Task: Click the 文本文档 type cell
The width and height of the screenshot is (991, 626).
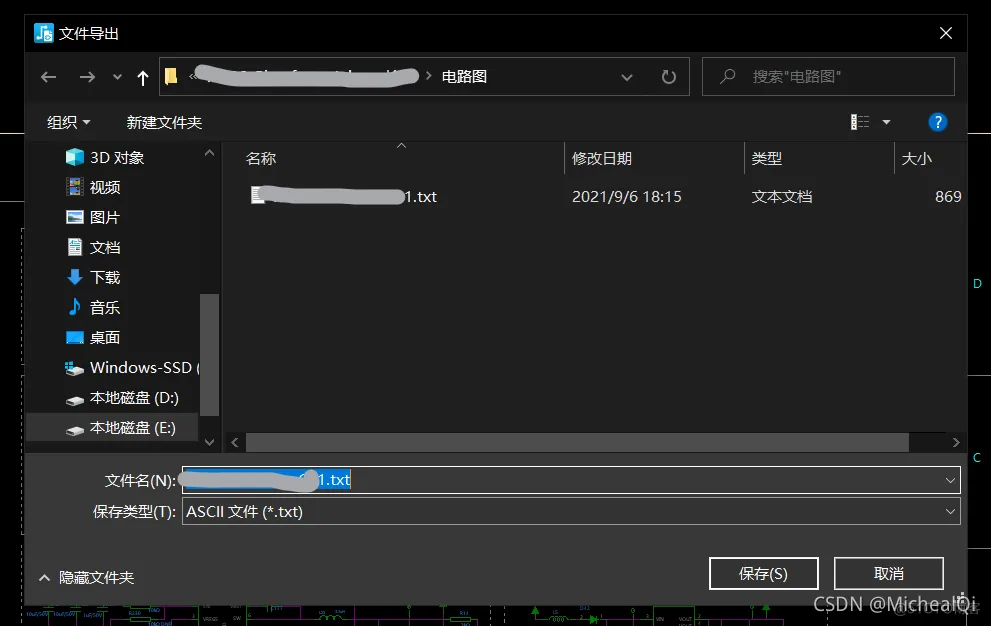Action: pos(782,197)
